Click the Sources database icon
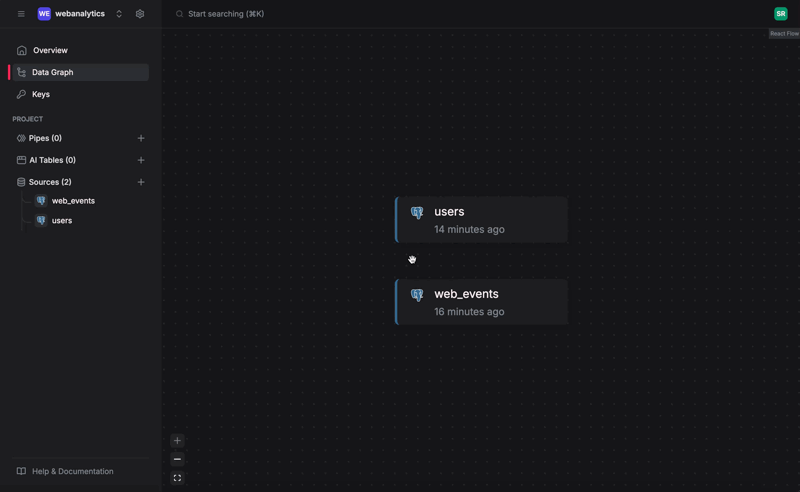 [x=21, y=182]
